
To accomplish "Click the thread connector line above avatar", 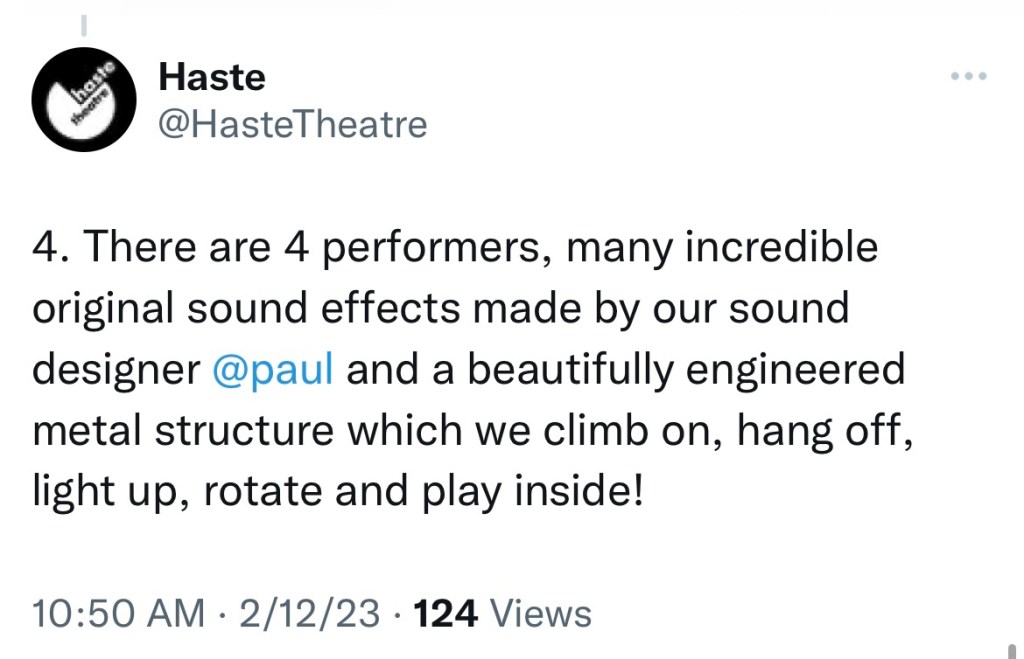I will [84, 21].
